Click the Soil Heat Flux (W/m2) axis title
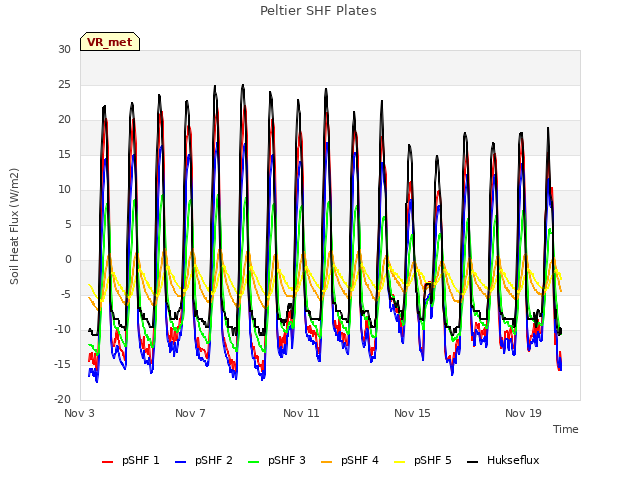 click(14, 226)
